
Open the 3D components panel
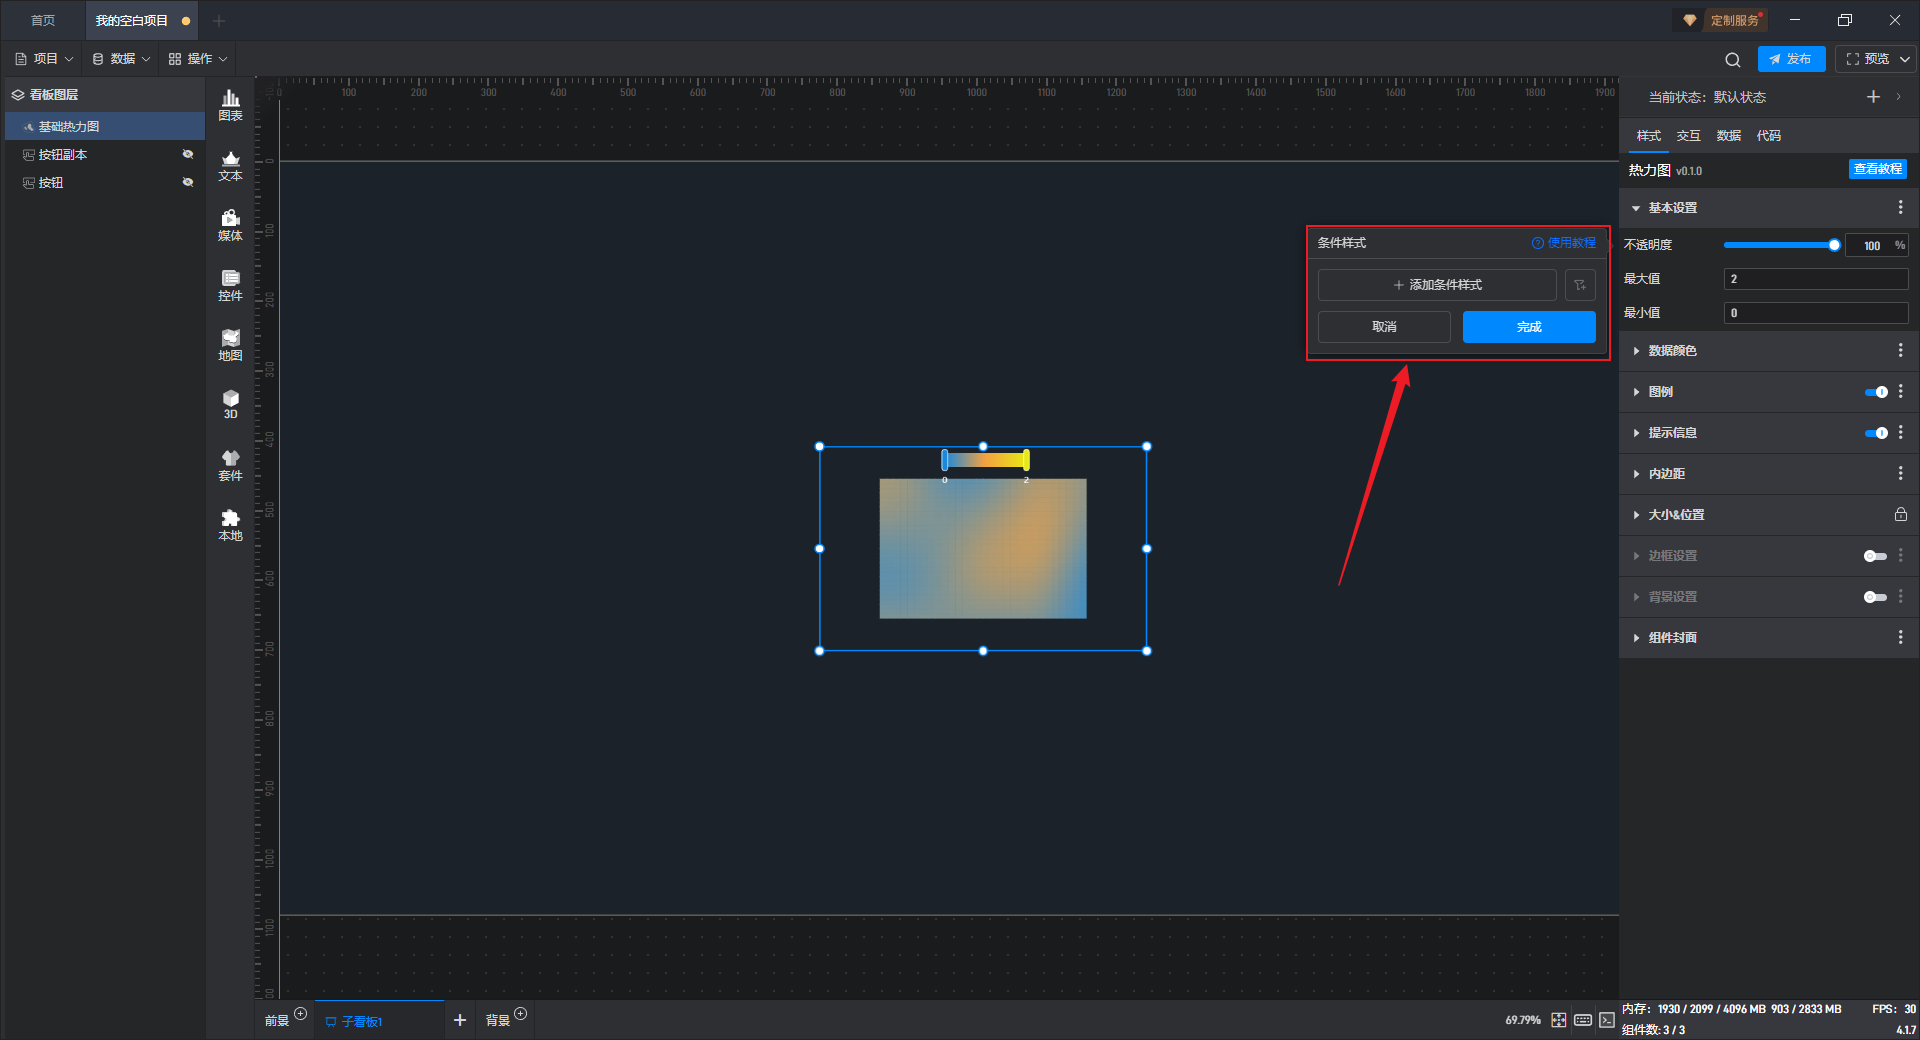[x=230, y=404]
